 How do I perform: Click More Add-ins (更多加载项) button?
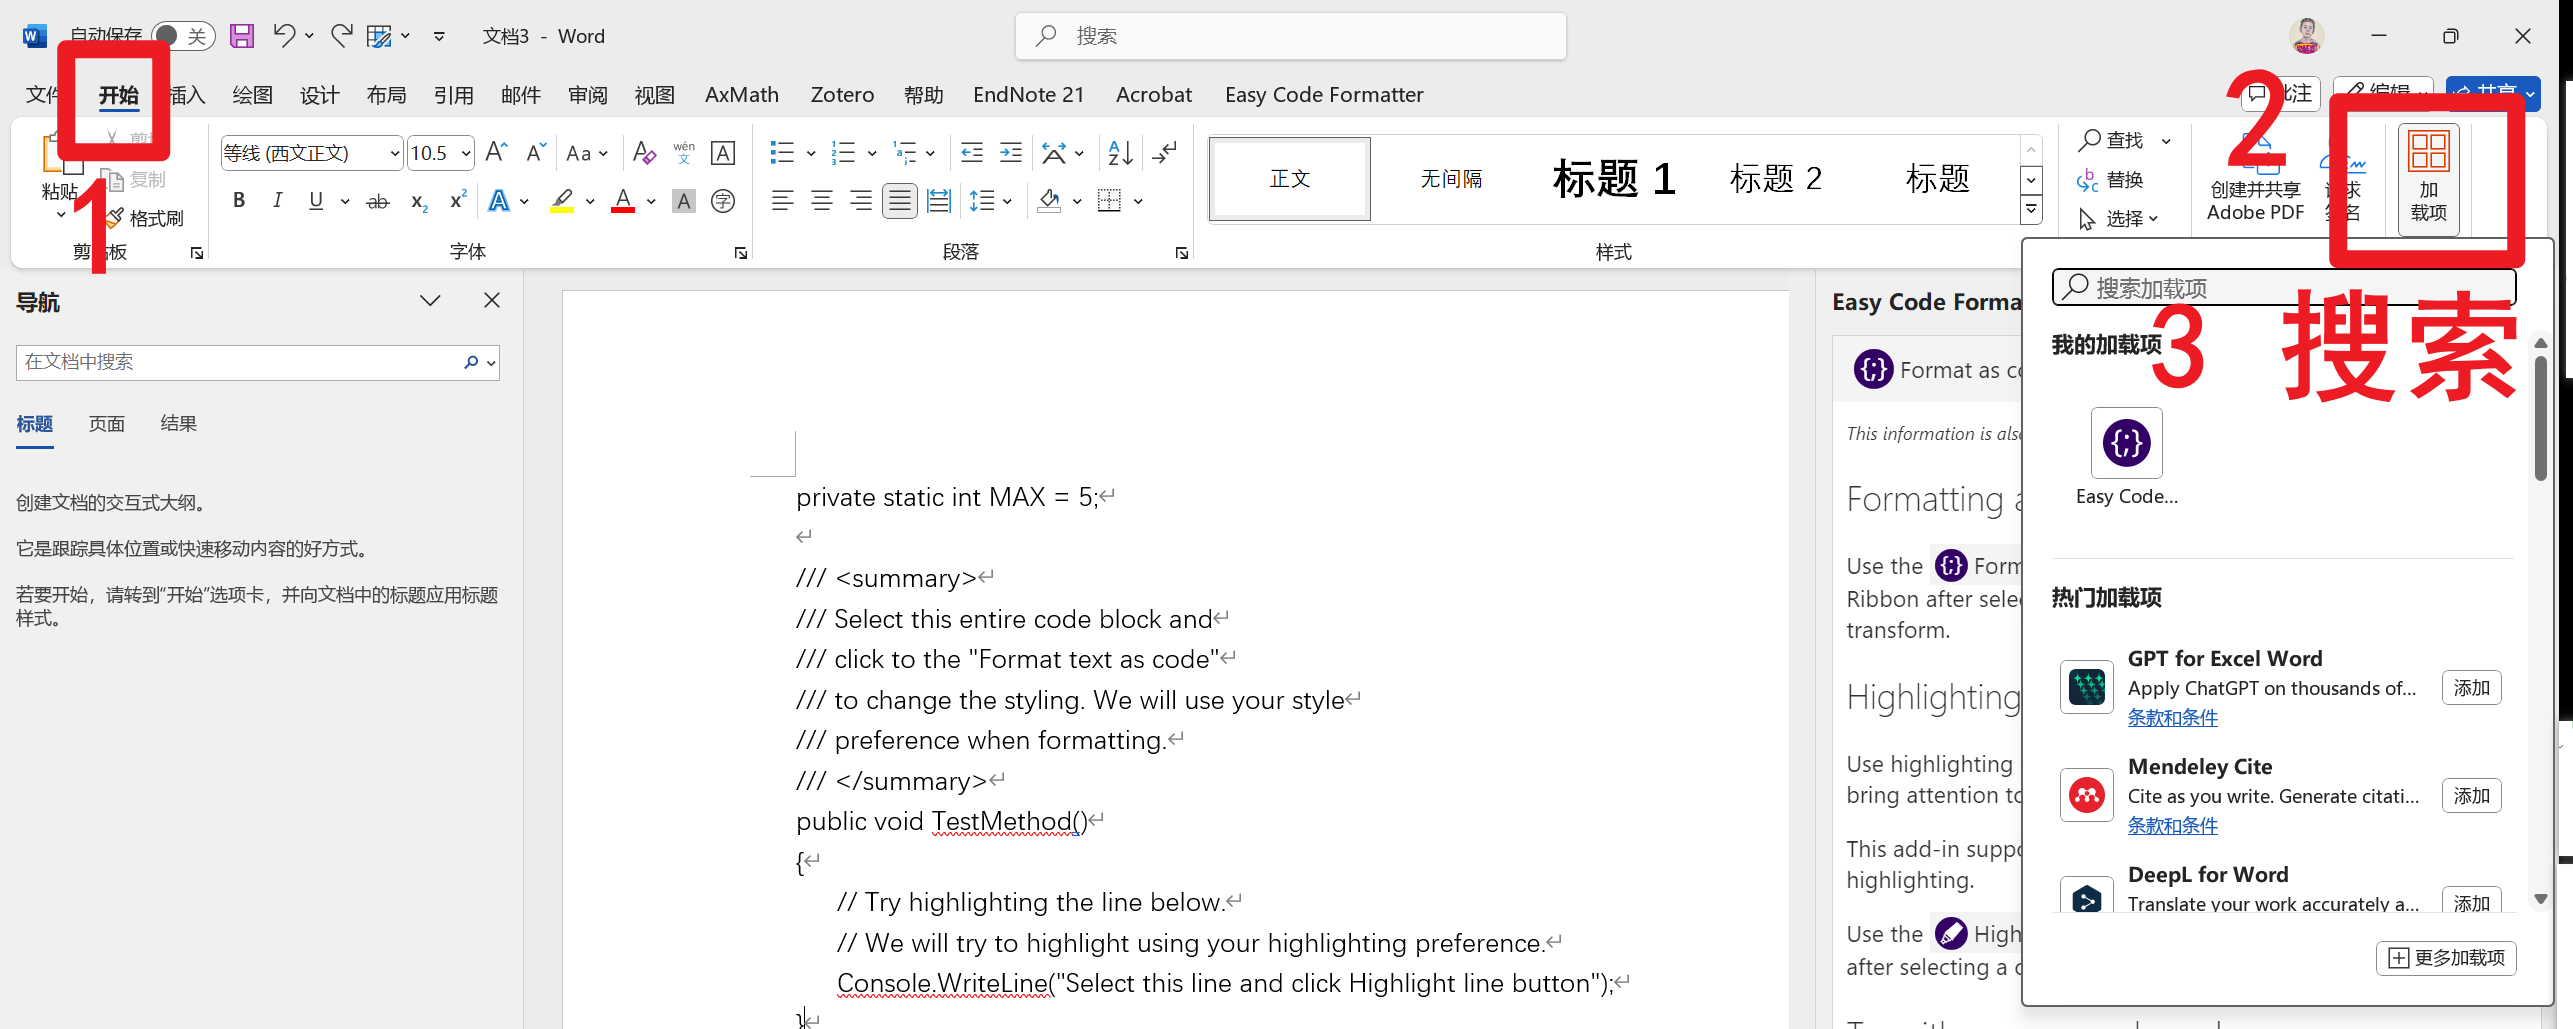tap(2446, 958)
